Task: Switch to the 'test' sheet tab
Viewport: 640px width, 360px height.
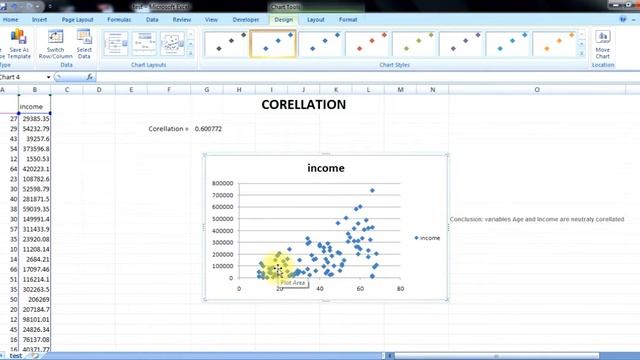Action: click(16, 356)
